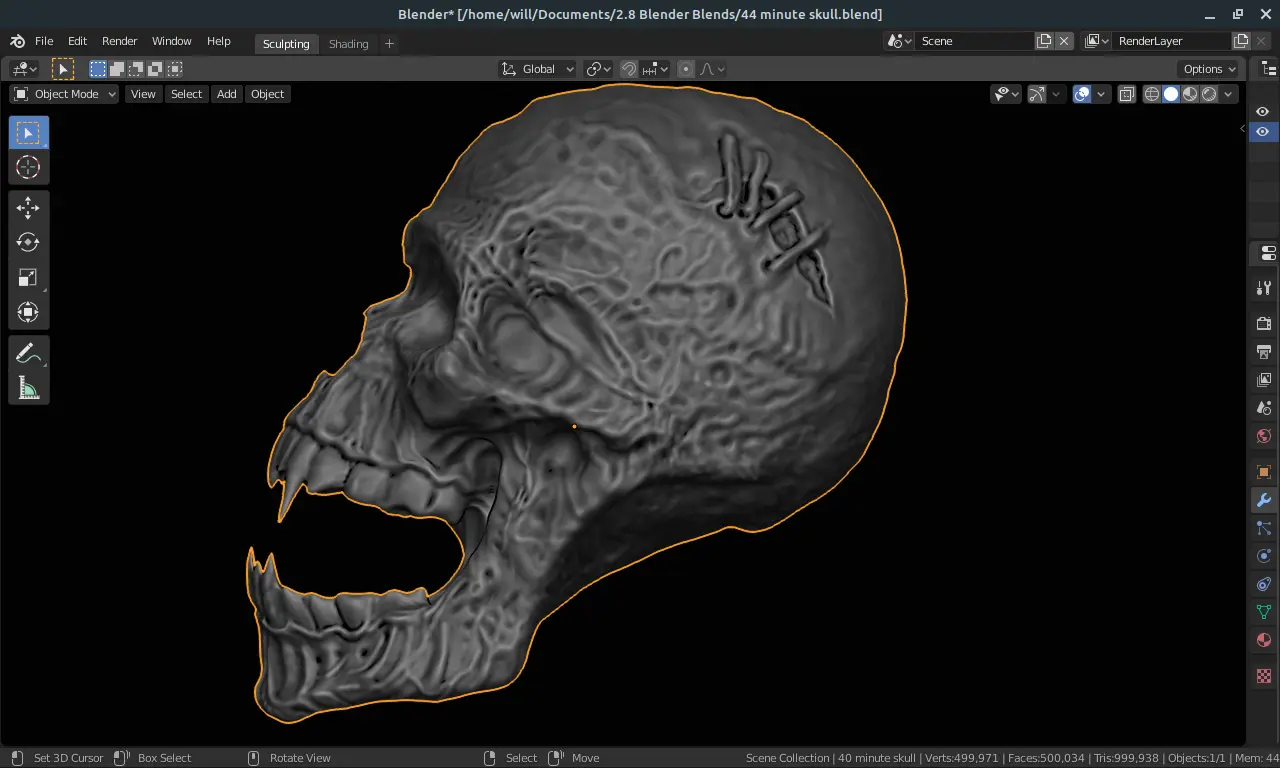Select the Measure ruler tool

(x=28, y=388)
